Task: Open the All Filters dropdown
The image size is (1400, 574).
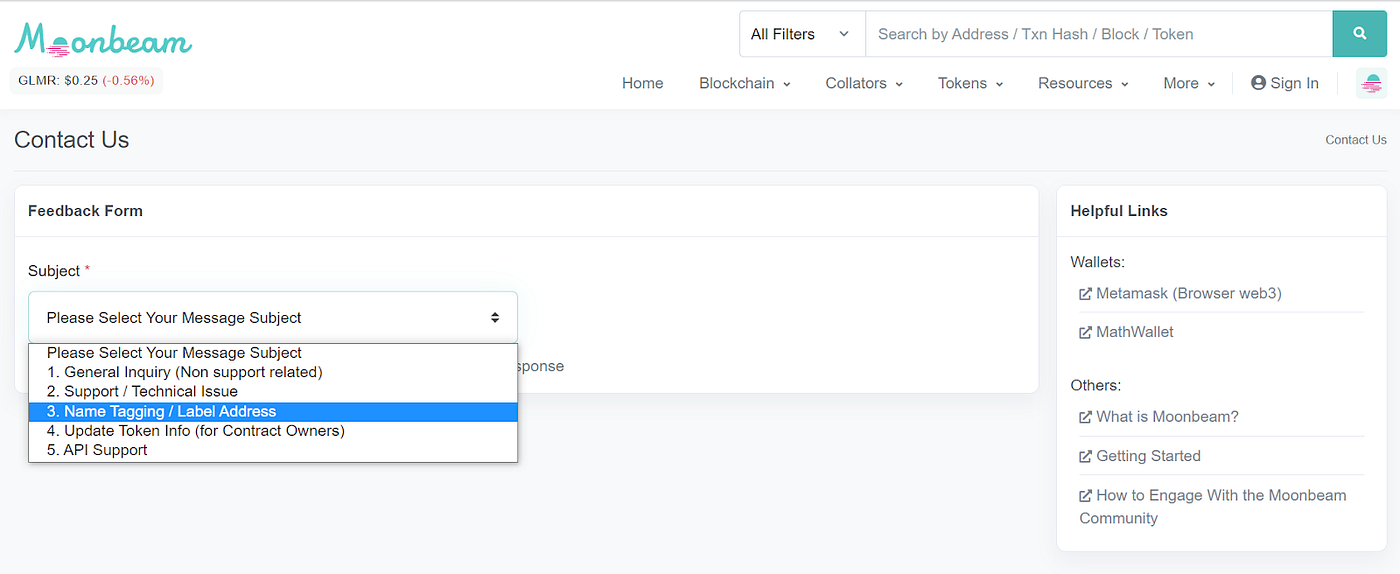Action: click(802, 34)
